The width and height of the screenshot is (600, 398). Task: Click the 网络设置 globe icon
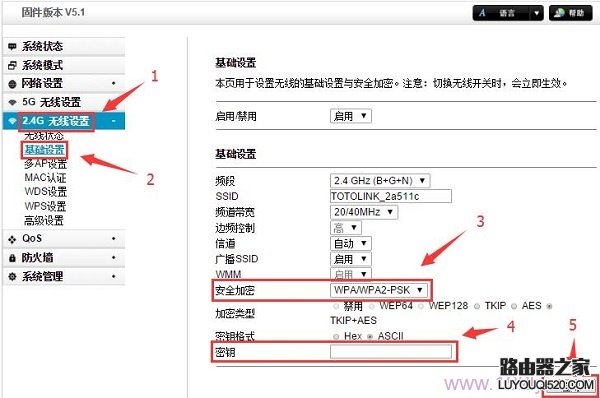click(12, 84)
